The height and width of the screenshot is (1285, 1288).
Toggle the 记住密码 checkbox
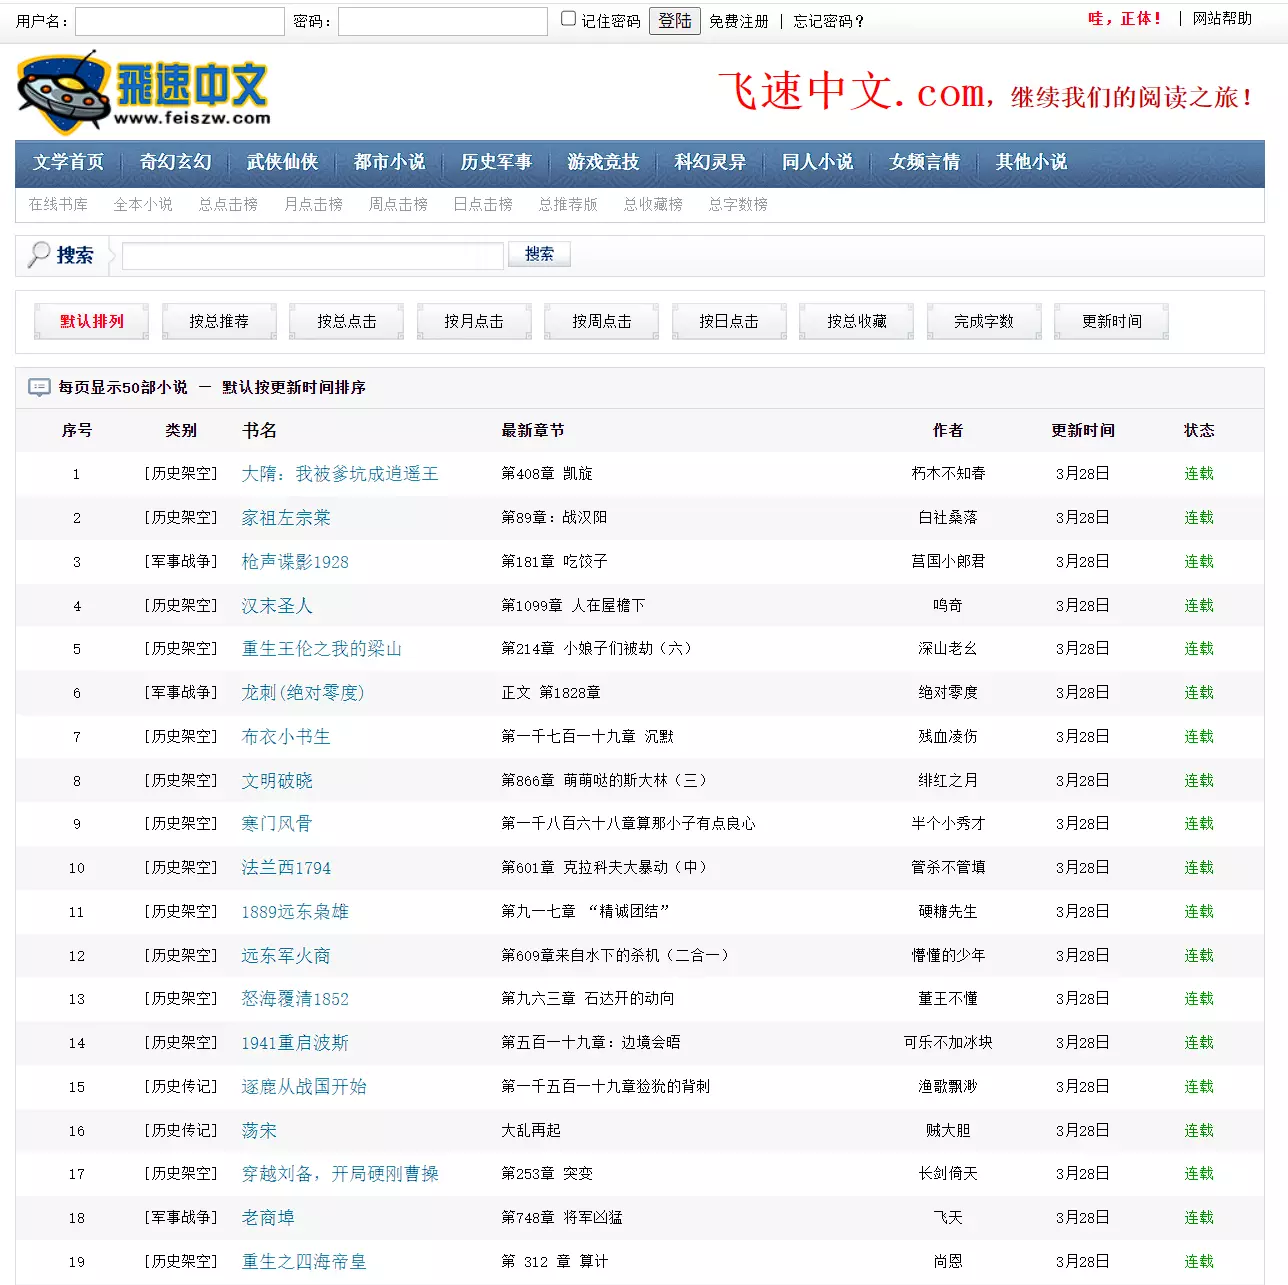click(569, 19)
